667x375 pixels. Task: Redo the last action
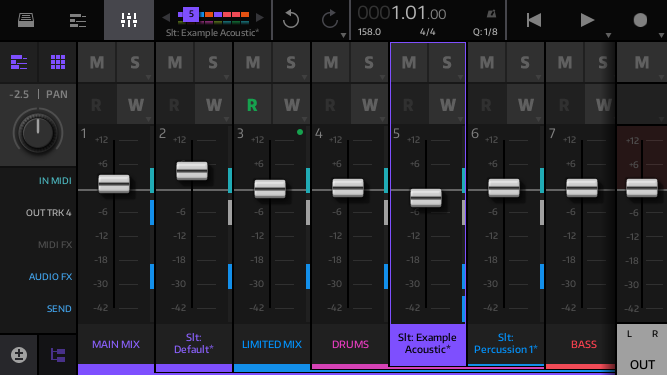tap(330, 20)
